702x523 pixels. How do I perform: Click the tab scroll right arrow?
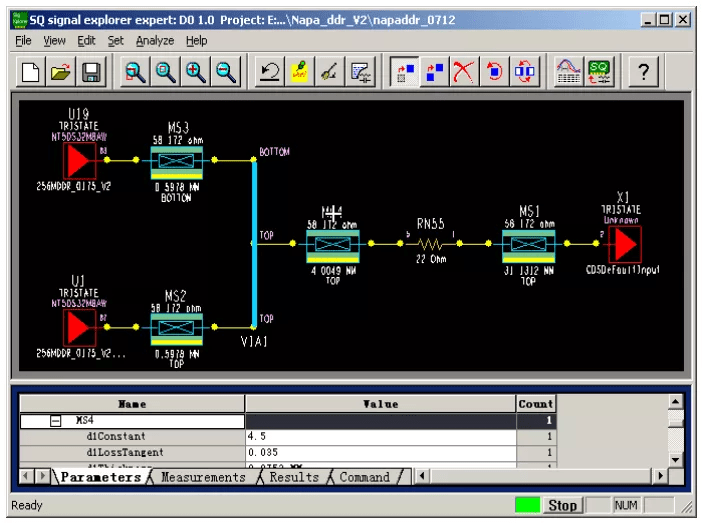tap(43, 476)
